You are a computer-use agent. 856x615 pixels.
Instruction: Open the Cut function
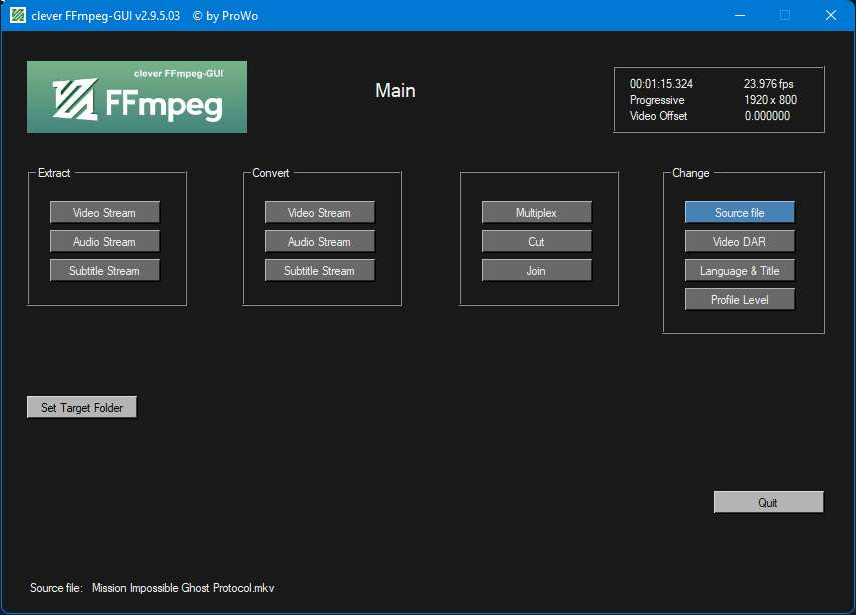coord(536,241)
